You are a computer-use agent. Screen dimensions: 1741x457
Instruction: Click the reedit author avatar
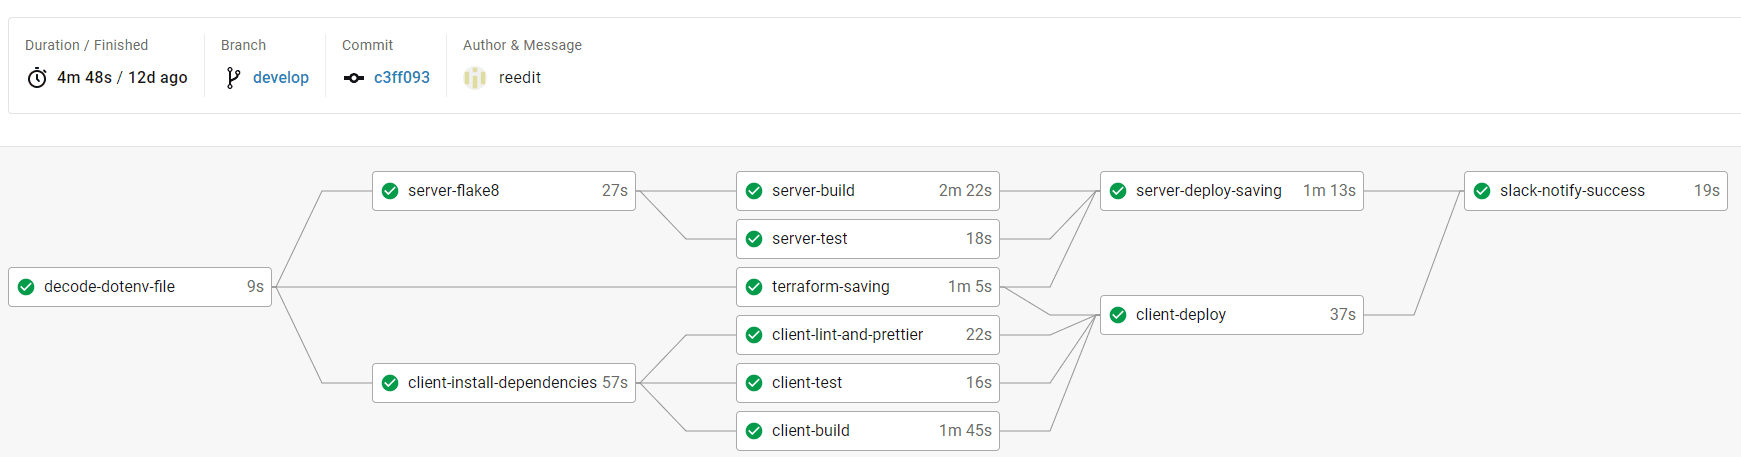(x=475, y=78)
